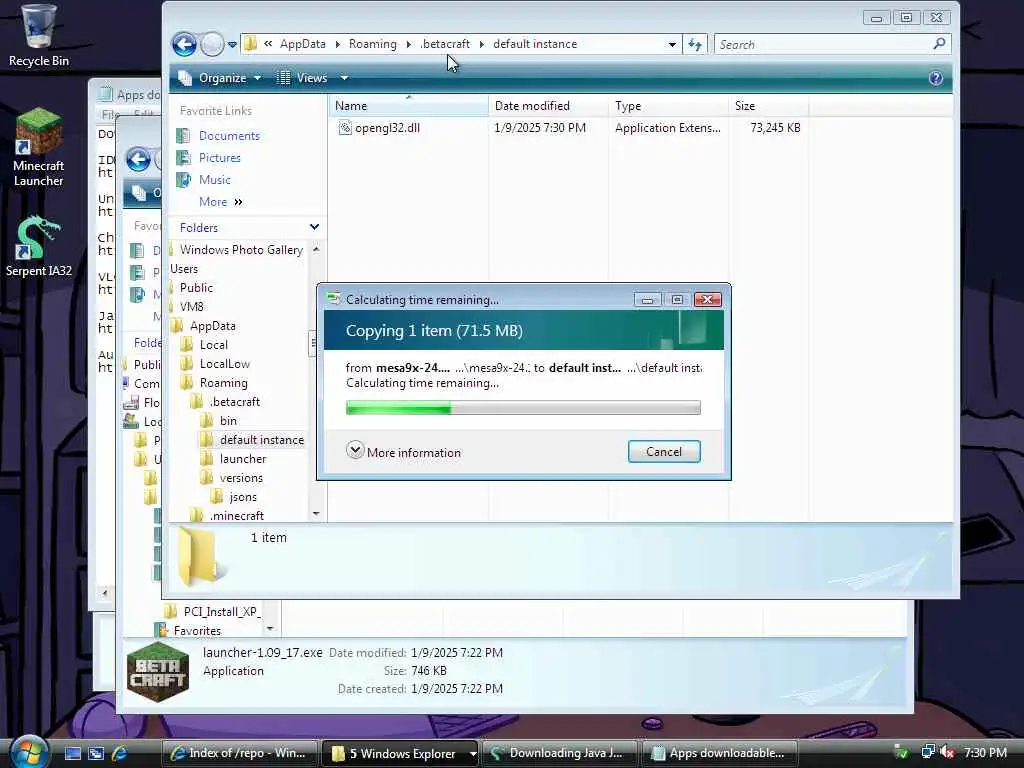Select the Roaming folder in tree
Image resolution: width=1024 pixels, height=768 pixels.
click(x=223, y=383)
